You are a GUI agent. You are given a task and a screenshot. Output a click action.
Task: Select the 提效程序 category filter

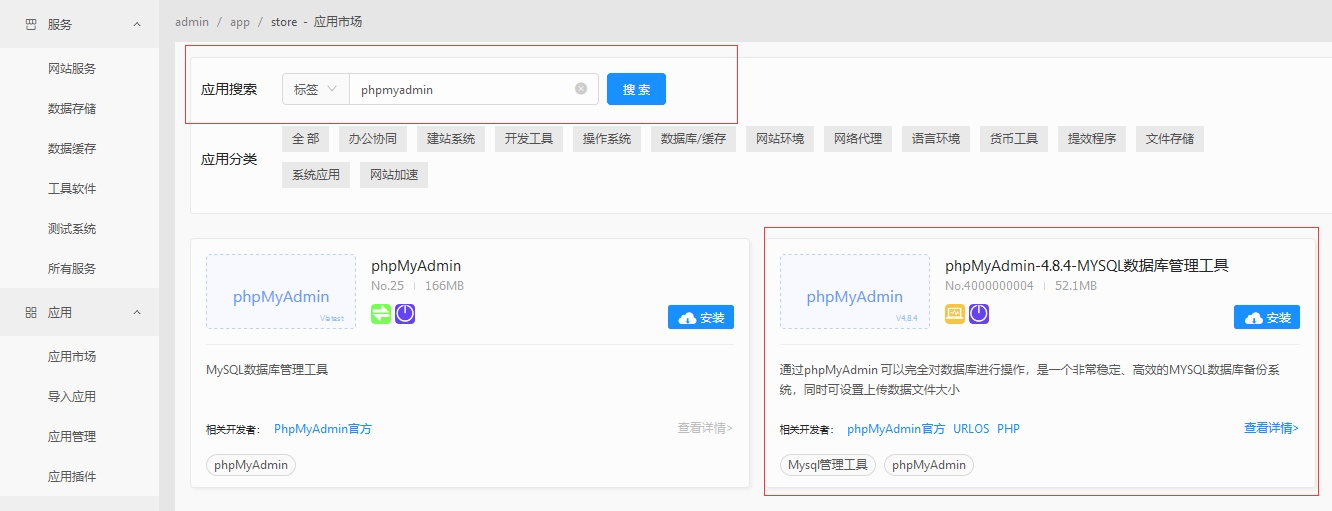click(x=1092, y=139)
